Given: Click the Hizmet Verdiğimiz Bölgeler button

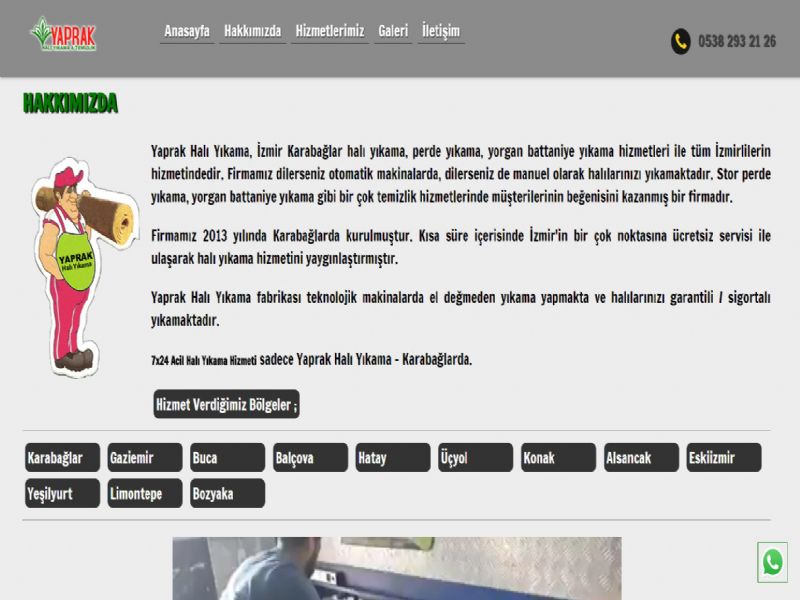Looking at the screenshot, I should (x=227, y=405).
